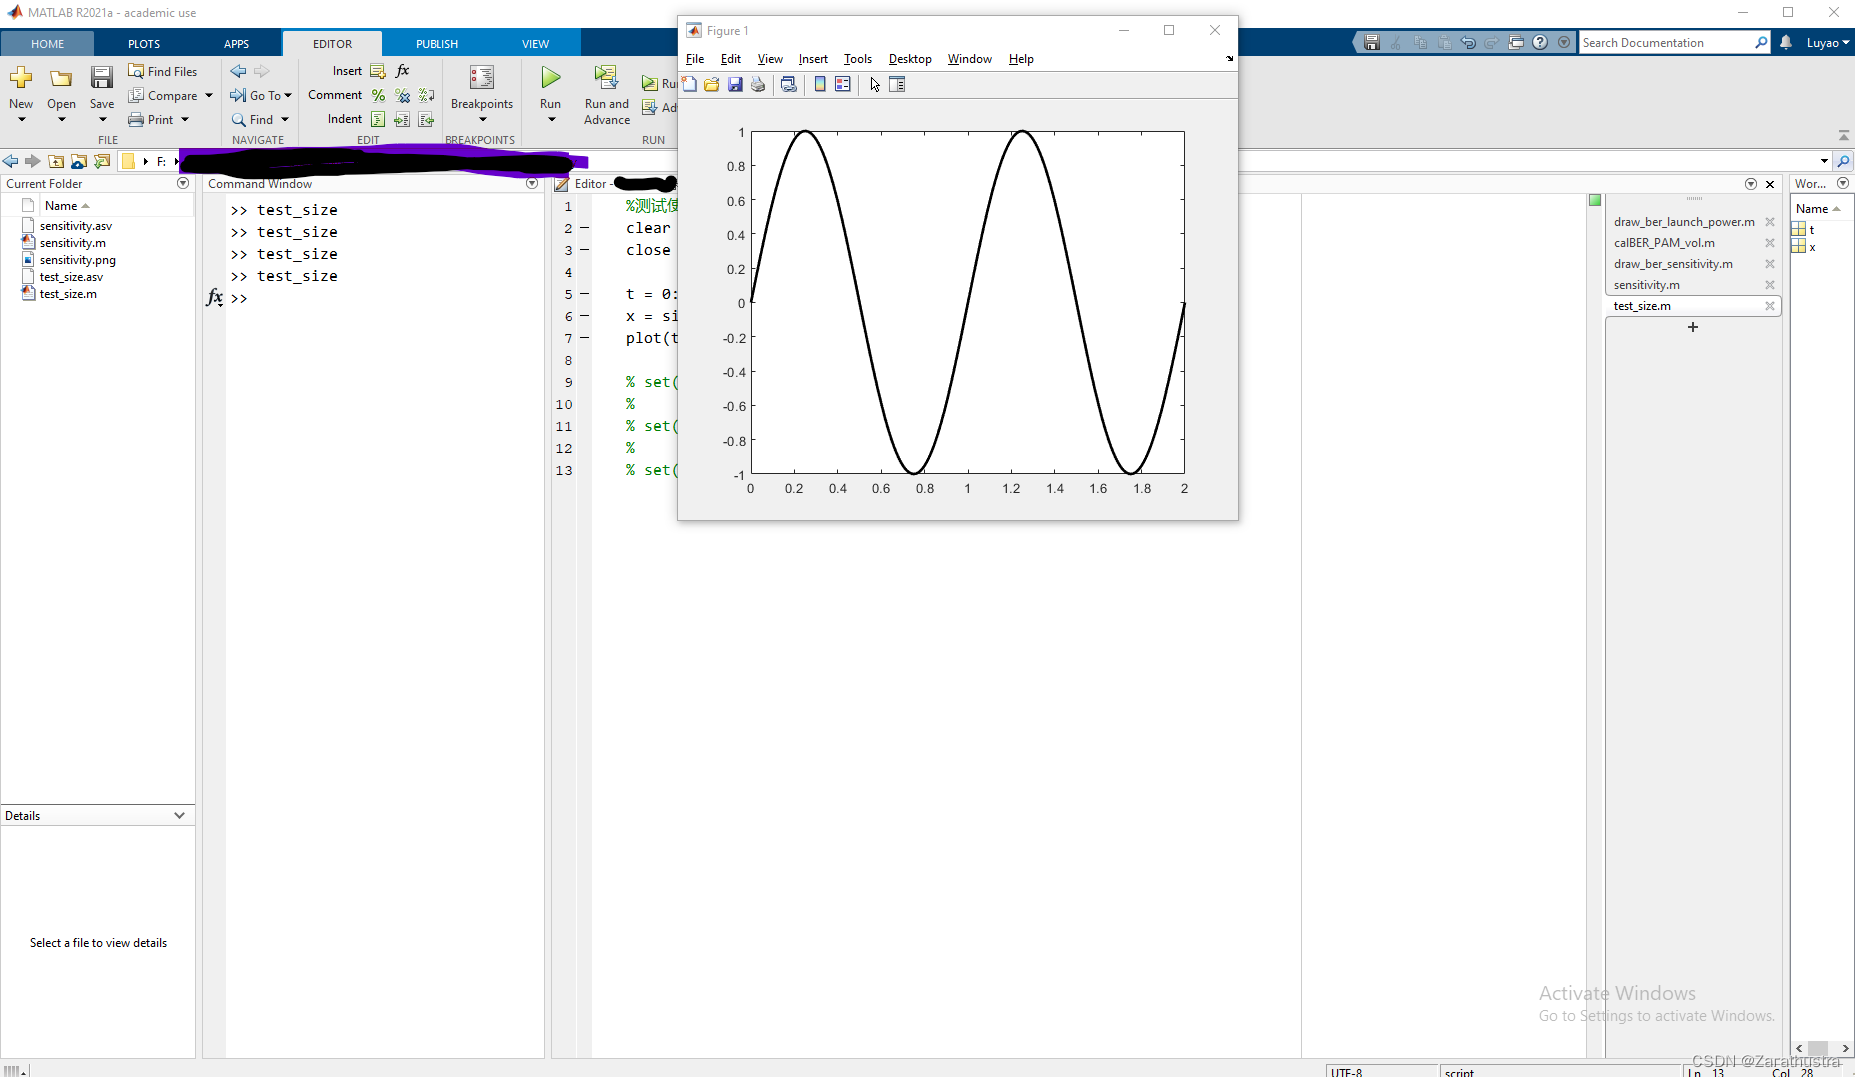The width and height of the screenshot is (1855, 1077).
Task: Click the Run green arrow button
Action: (x=550, y=78)
